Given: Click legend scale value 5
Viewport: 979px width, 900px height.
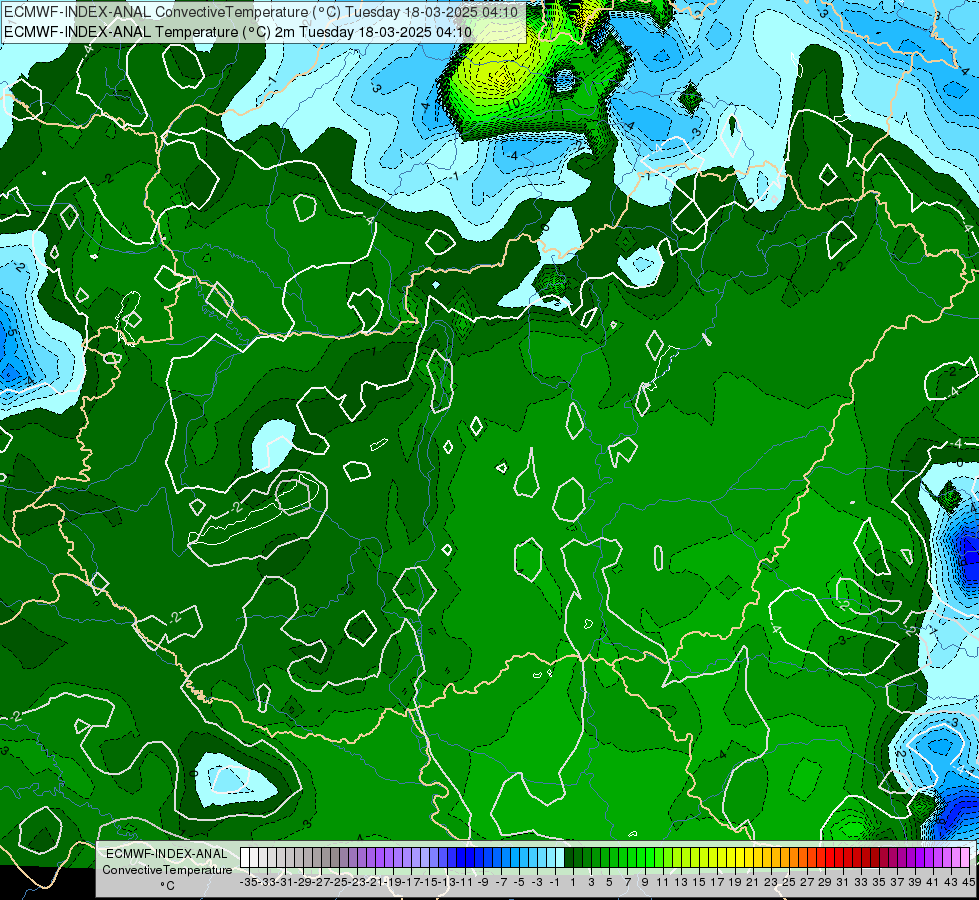Looking at the screenshot, I should 609,882.
